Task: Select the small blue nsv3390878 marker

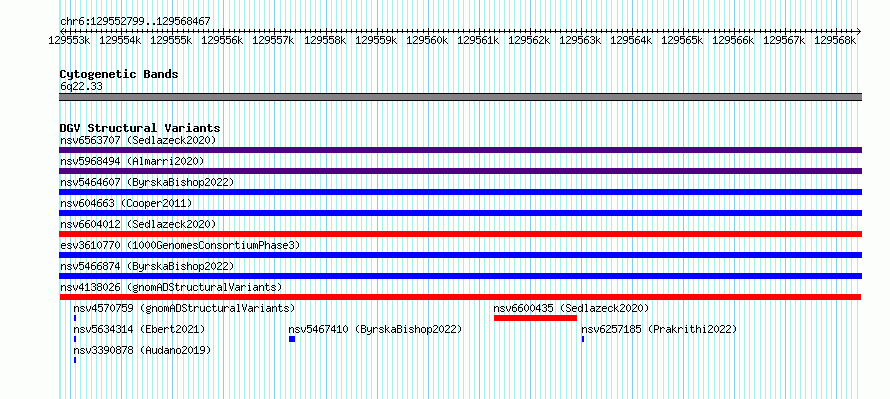Action: point(74,360)
